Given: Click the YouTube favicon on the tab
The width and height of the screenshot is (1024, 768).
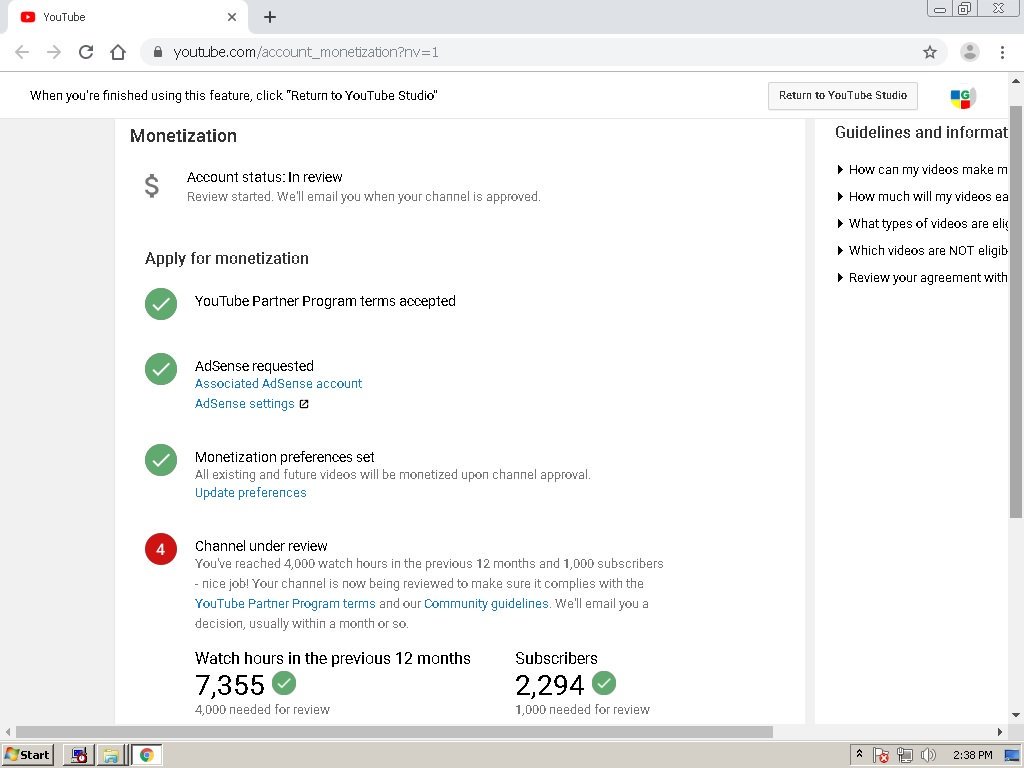Looking at the screenshot, I should (28, 17).
